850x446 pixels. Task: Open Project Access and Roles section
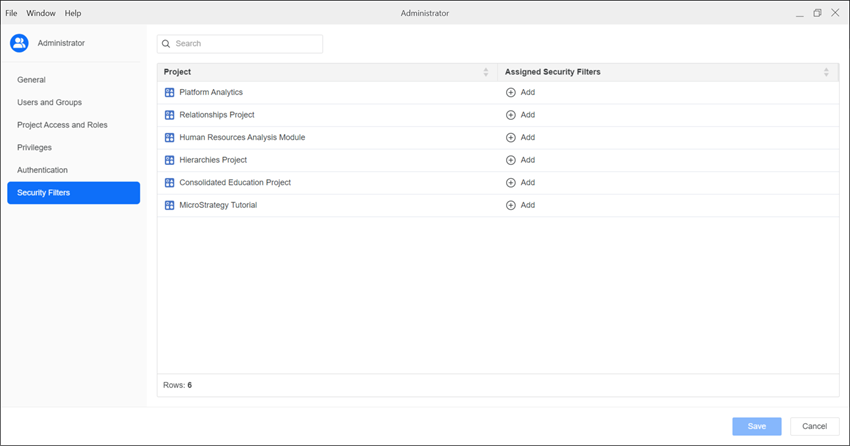(x=62, y=125)
